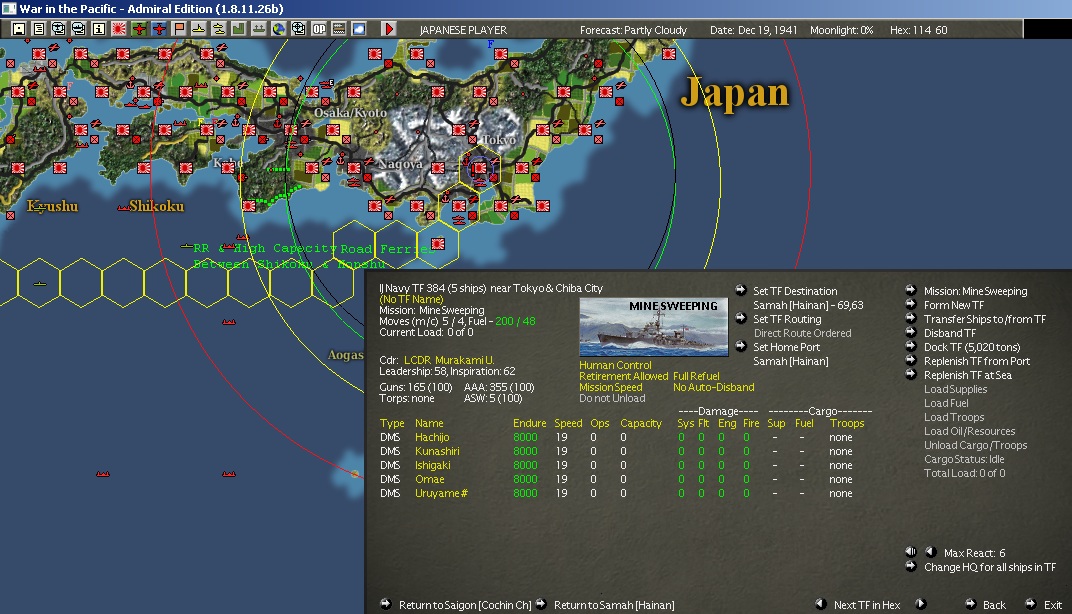Click the weather cloud toolbar icon
1072x614 pixels.
tap(359, 29)
